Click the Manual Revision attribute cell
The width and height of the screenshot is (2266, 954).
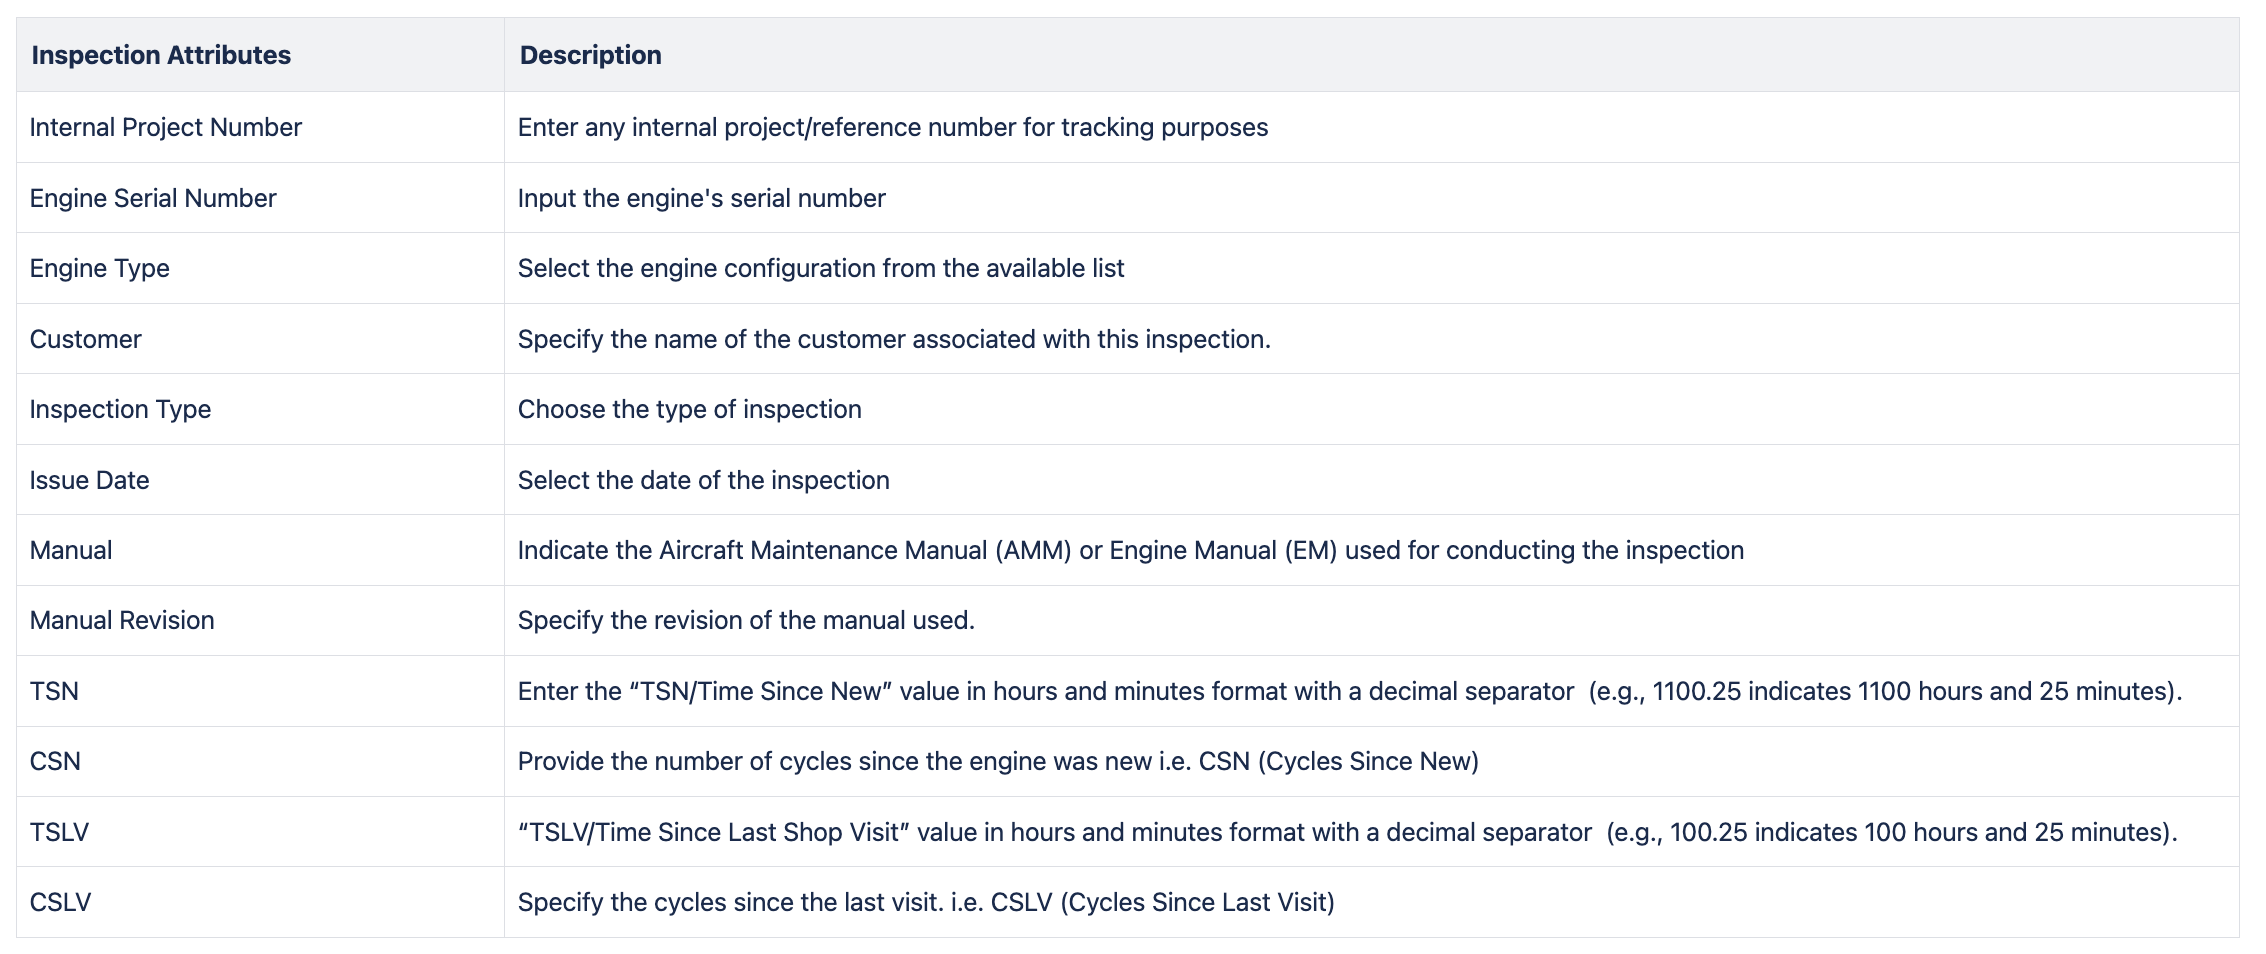pyautogui.click(x=122, y=620)
